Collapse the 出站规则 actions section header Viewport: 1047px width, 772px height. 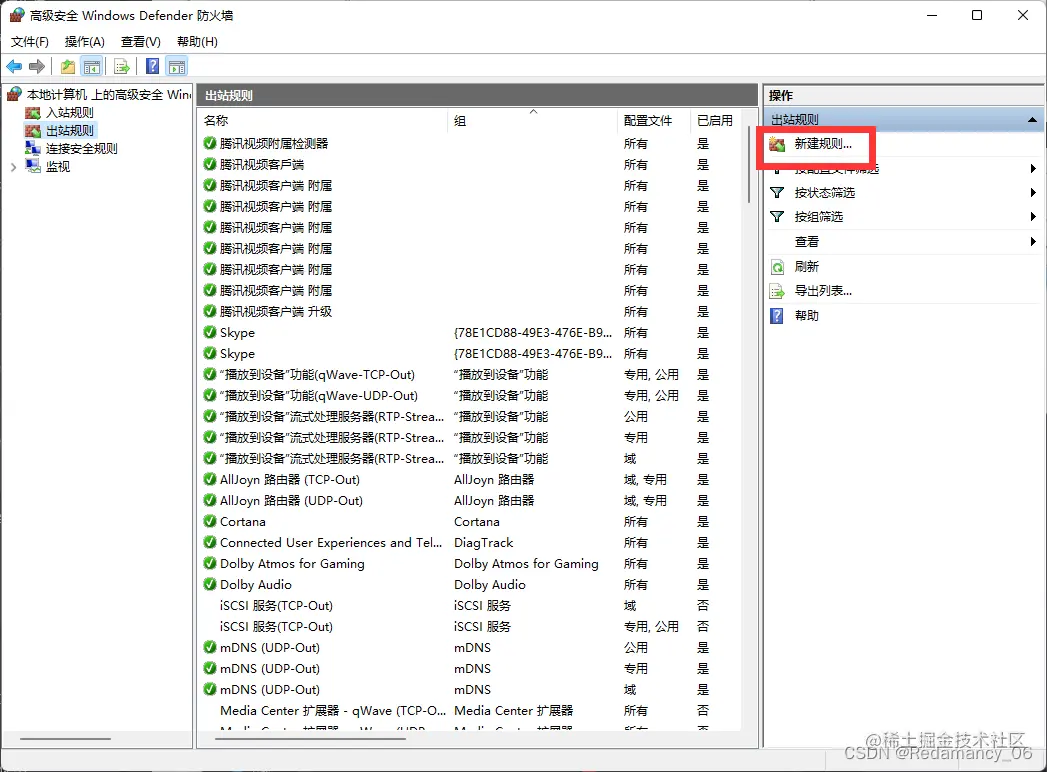[1032, 120]
